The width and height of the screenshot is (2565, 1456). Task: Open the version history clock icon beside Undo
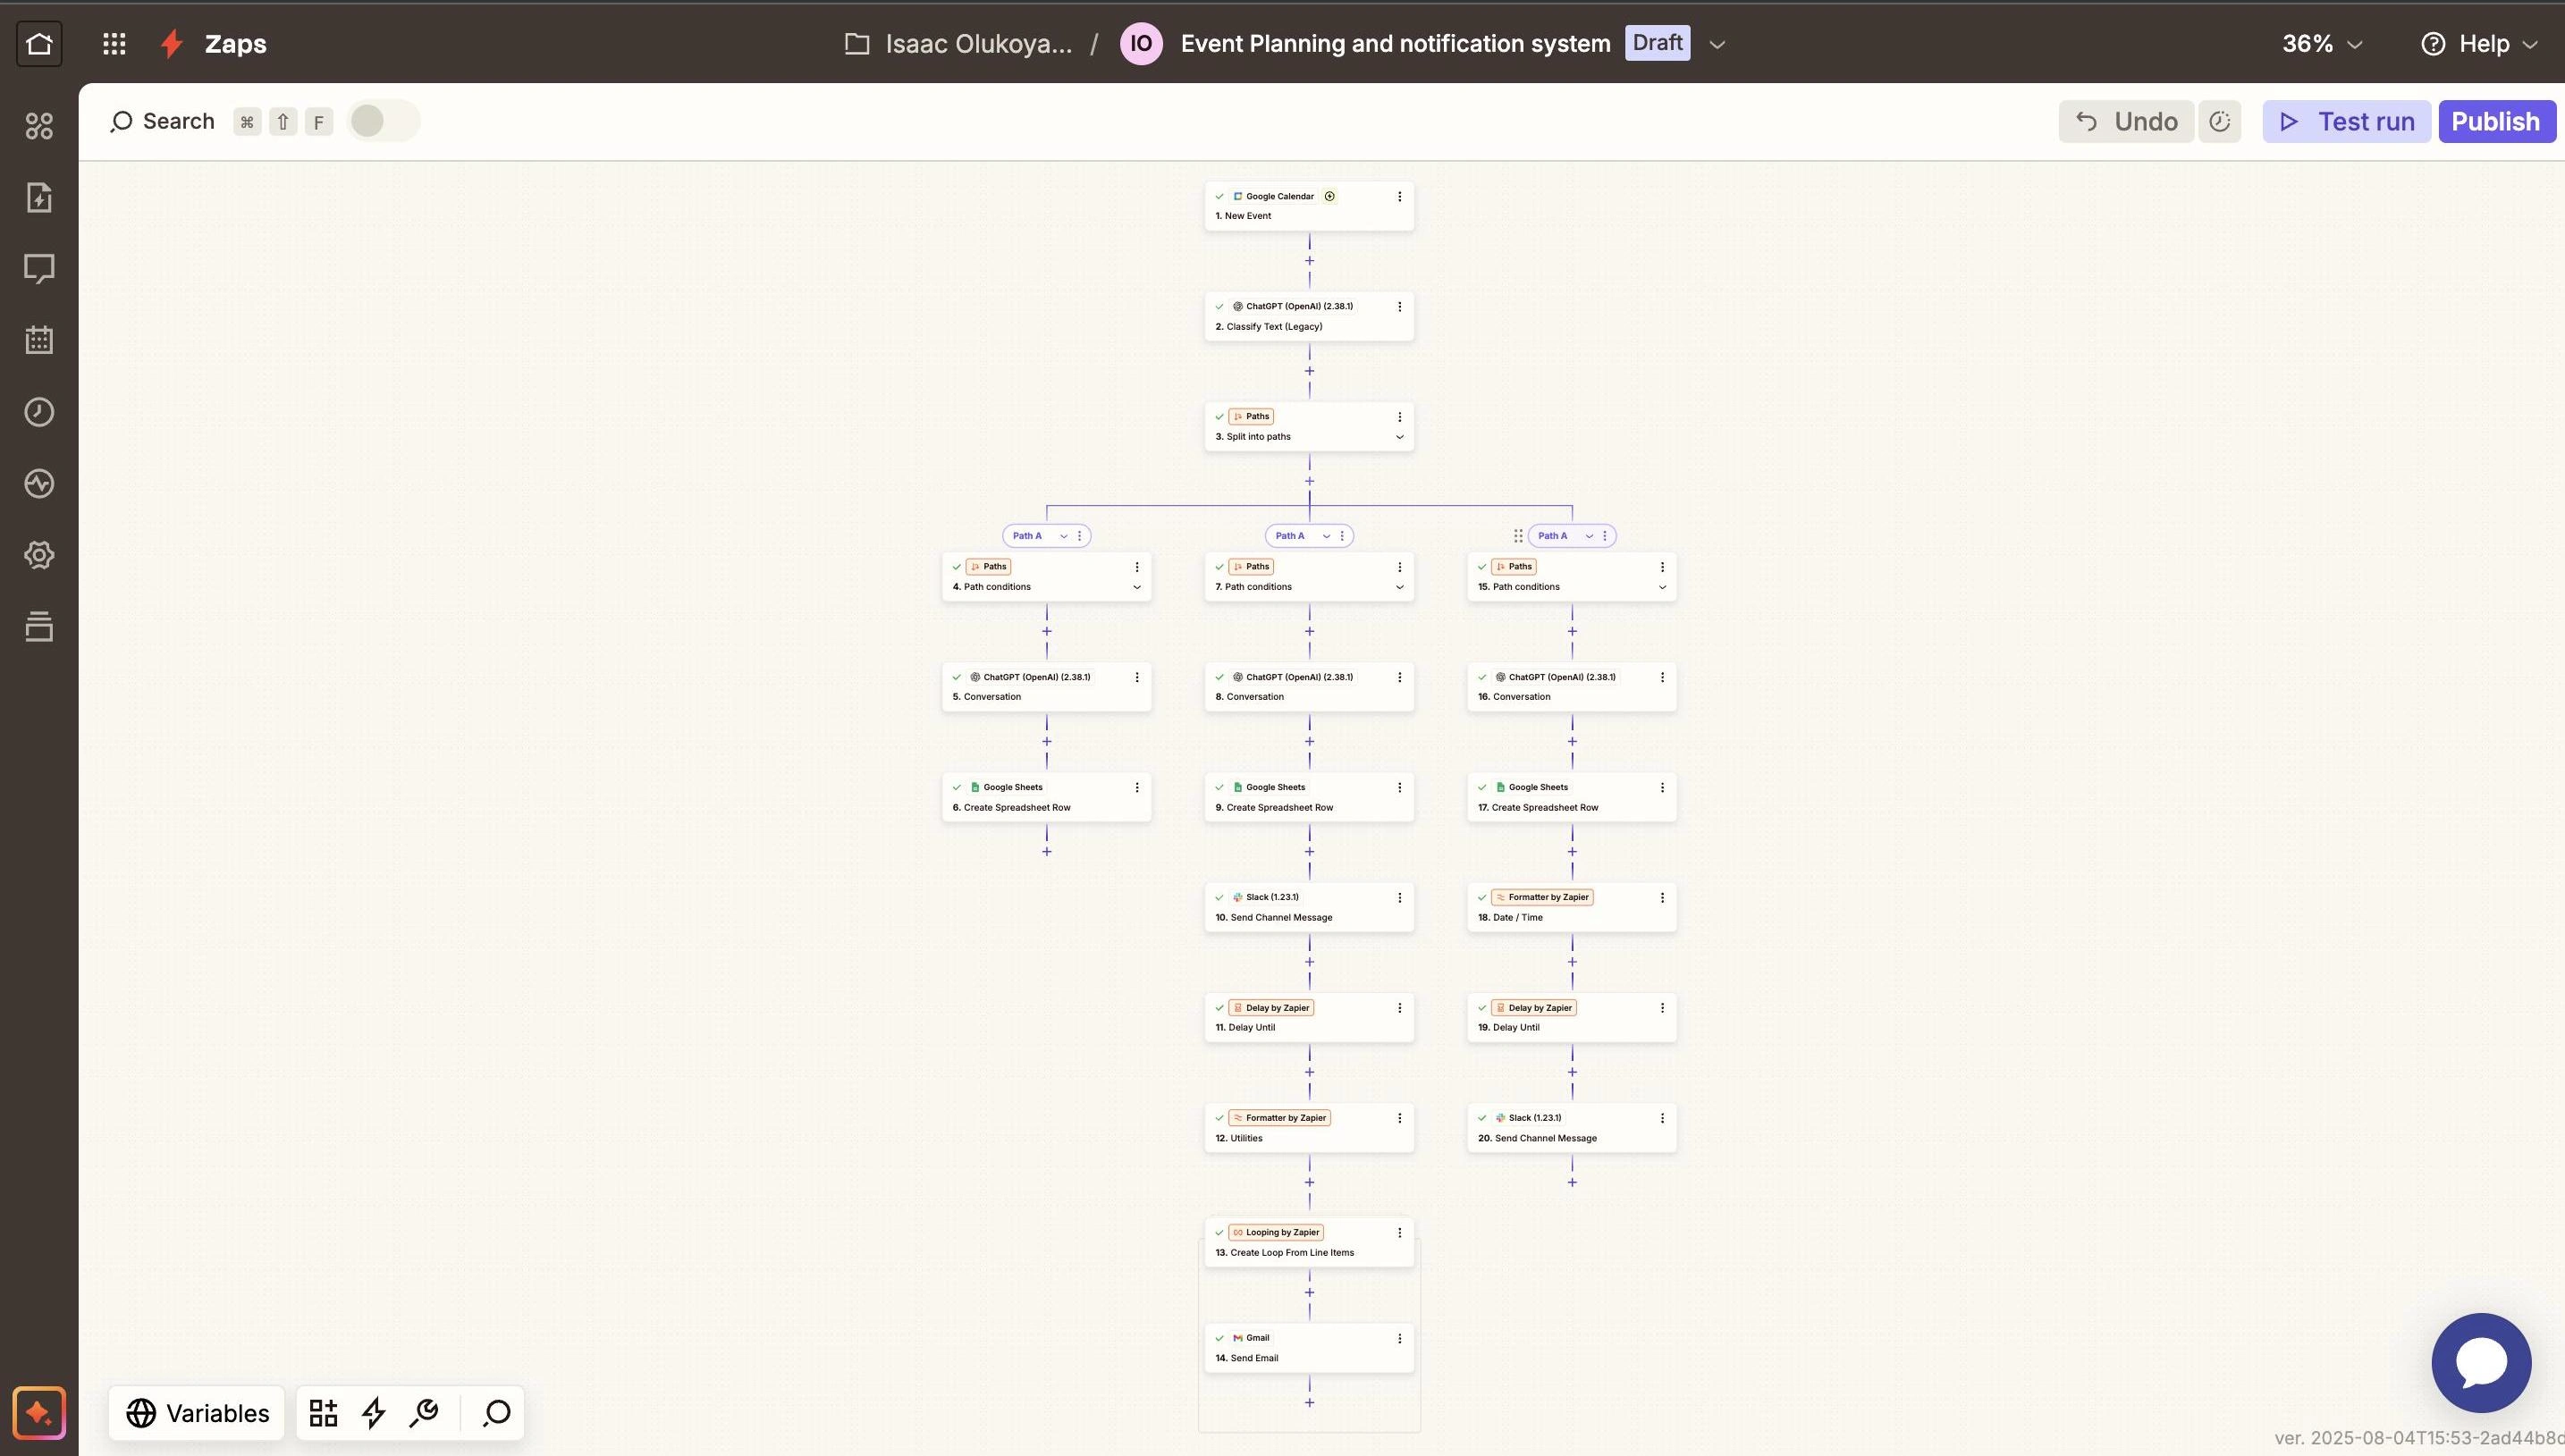pyautogui.click(x=2220, y=122)
